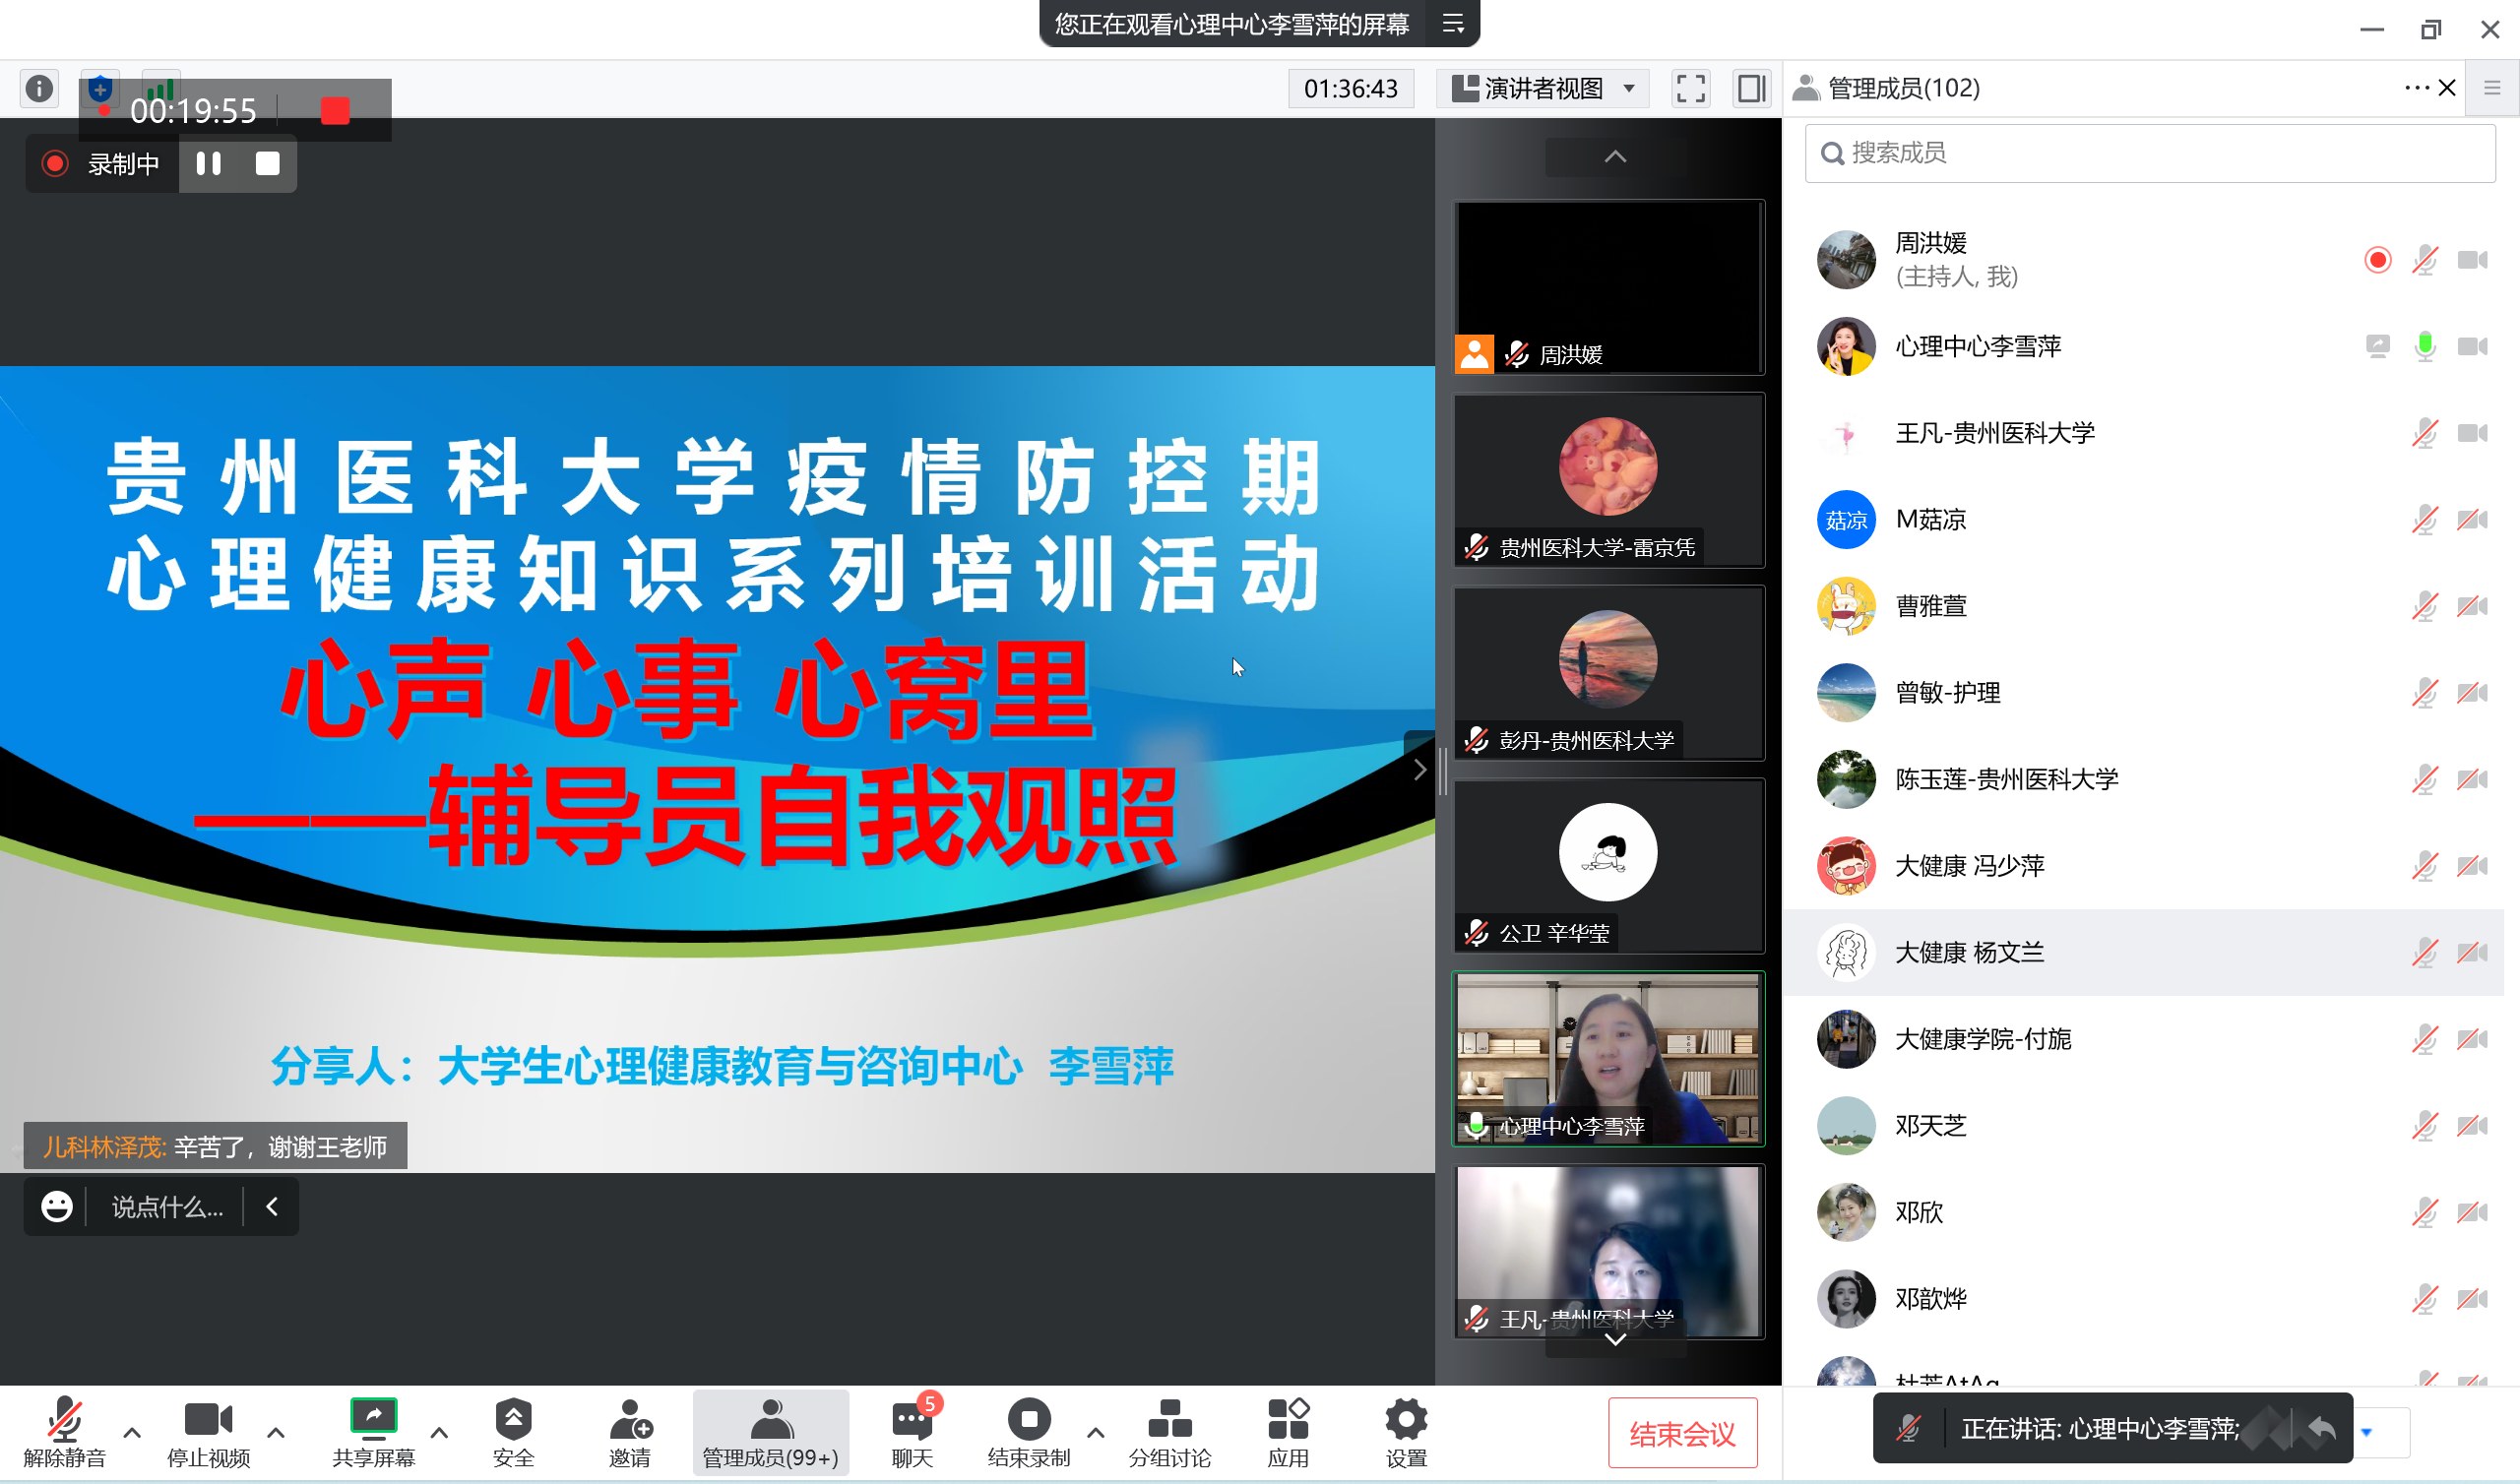Screen dimensions: 2520x1484
Task: Click the Invite (邀请) icon
Action: [630, 1420]
